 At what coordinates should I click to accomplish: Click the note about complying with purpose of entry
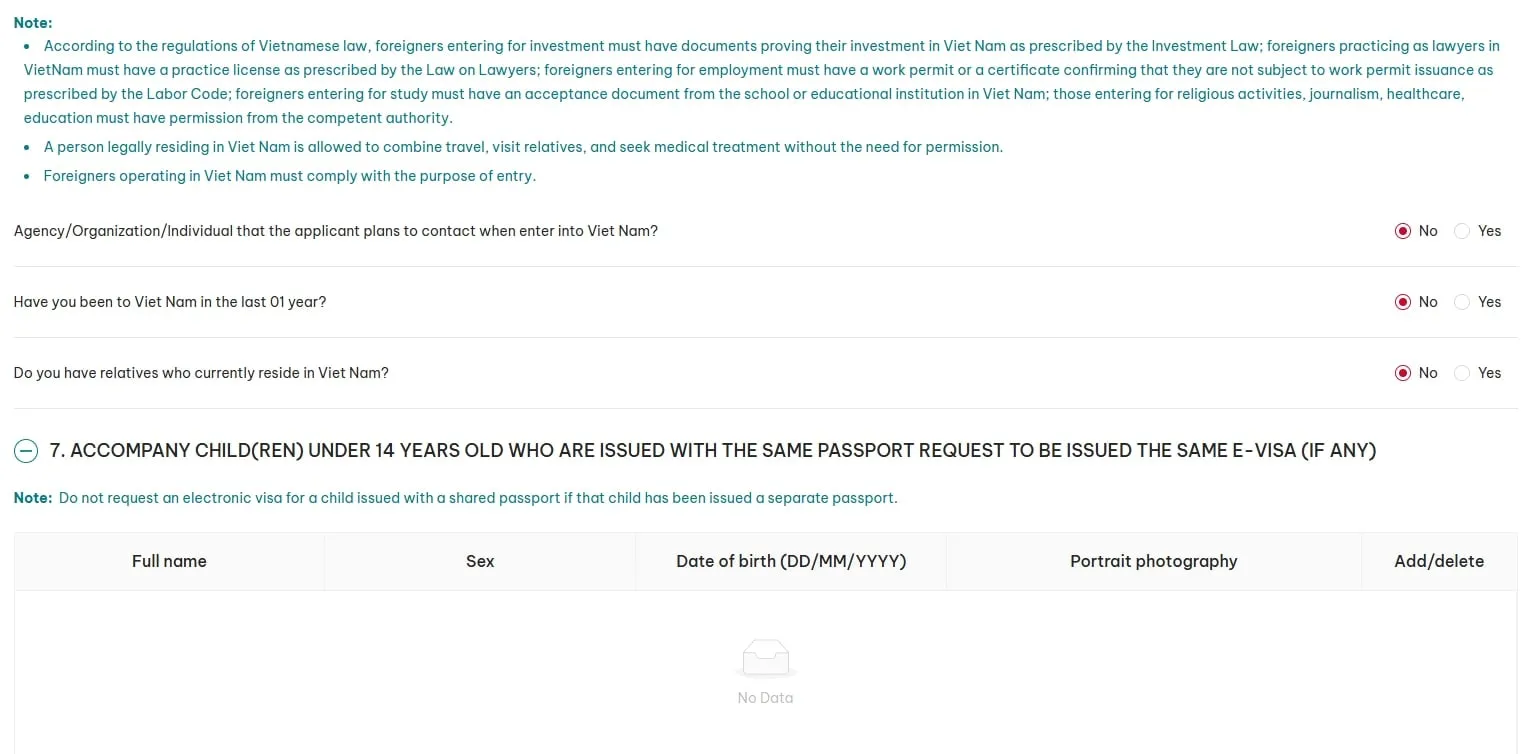click(x=290, y=176)
